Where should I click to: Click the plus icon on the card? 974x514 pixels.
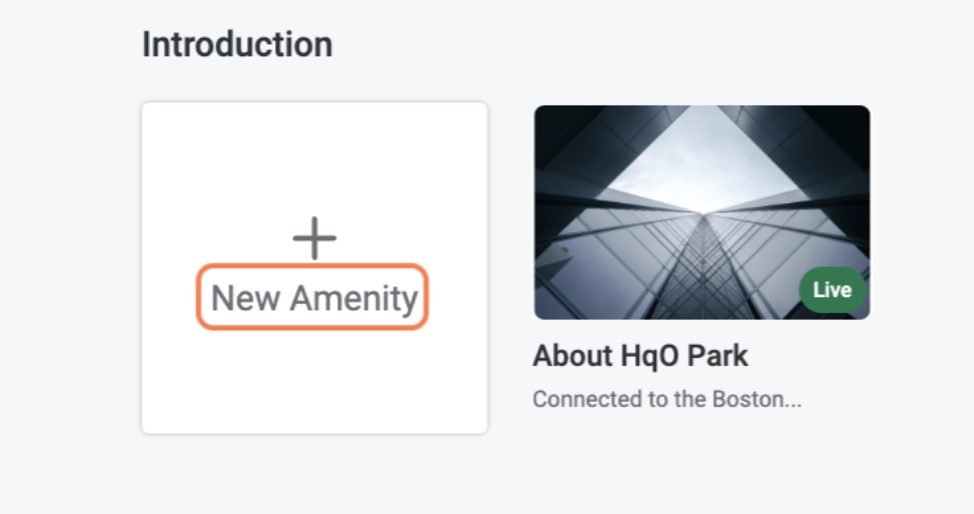point(314,239)
